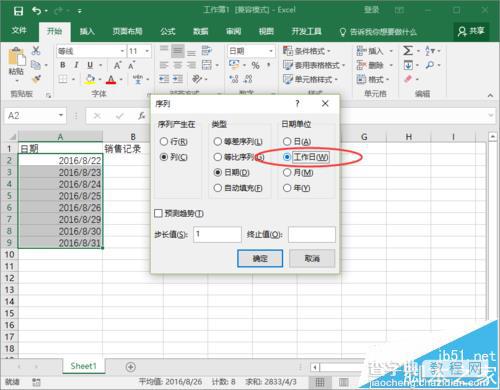The height and width of the screenshot is (390, 500).
Task: Click the Sort and Filter icon
Action: [430, 51]
